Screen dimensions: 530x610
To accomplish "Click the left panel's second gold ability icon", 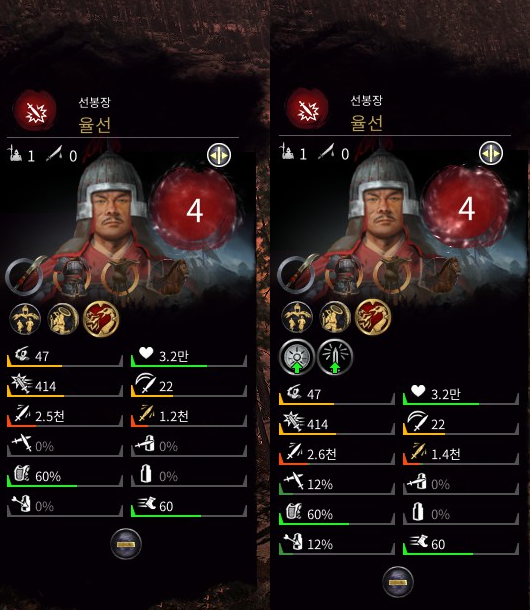I will [x=63, y=319].
